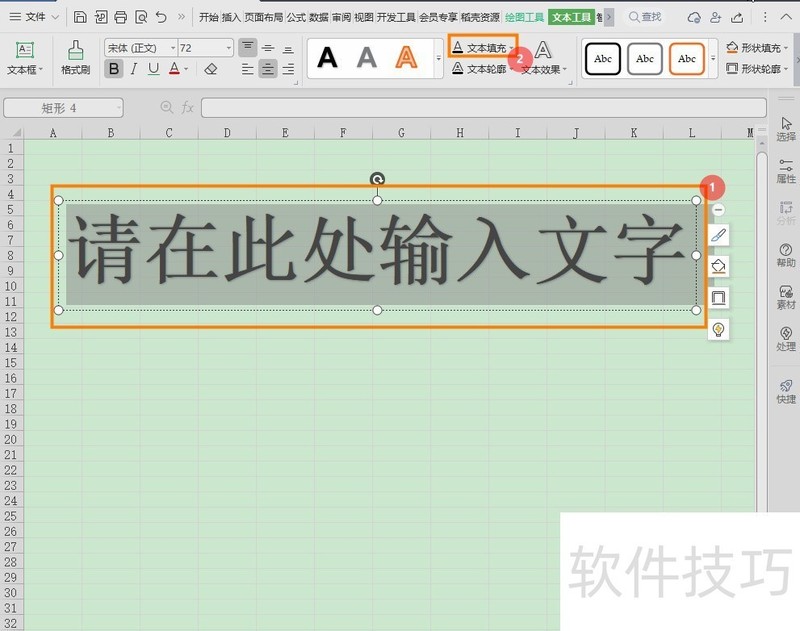This screenshot has height=631, width=800.
Task: Click the 形状轮廓 button
Action: [757, 68]
